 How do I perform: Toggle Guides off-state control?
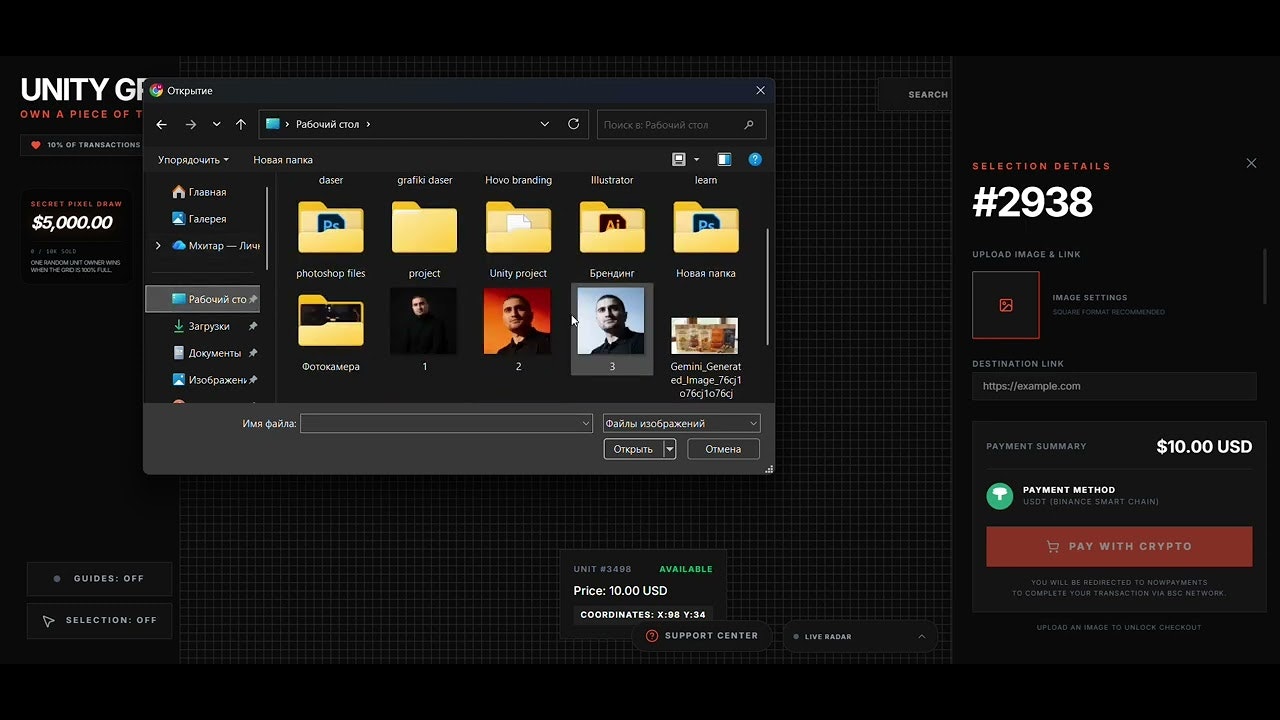pyautogui.click(x=99, y=578)
